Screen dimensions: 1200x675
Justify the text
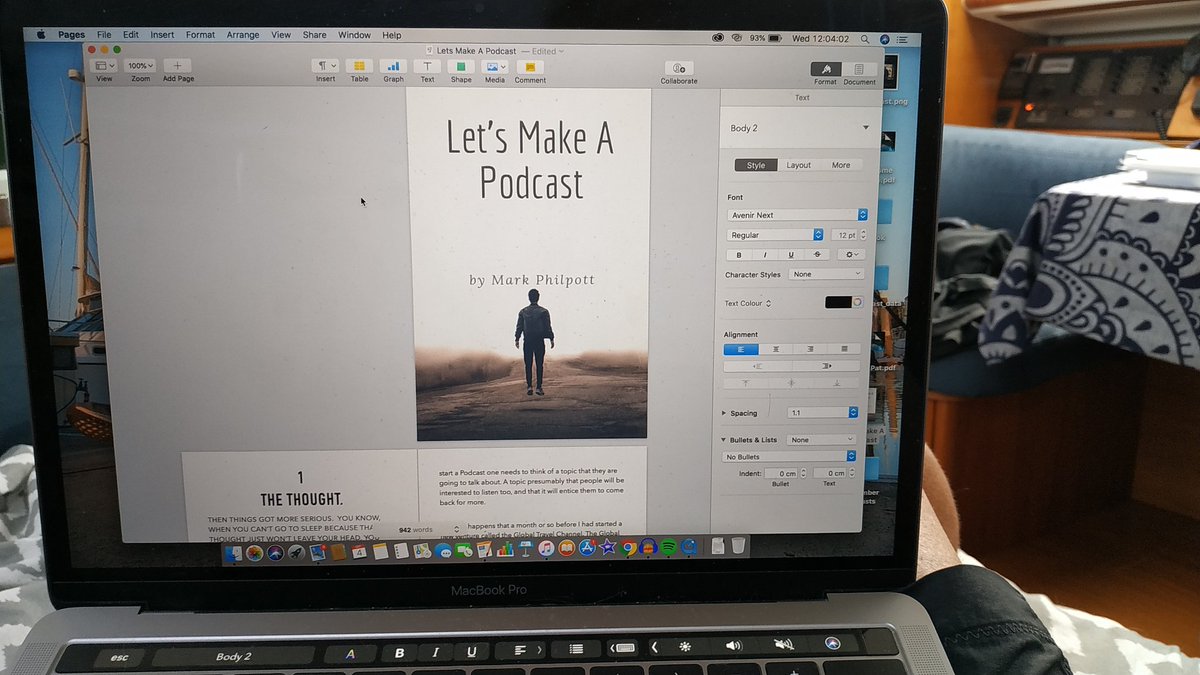[x=844, y=349]
